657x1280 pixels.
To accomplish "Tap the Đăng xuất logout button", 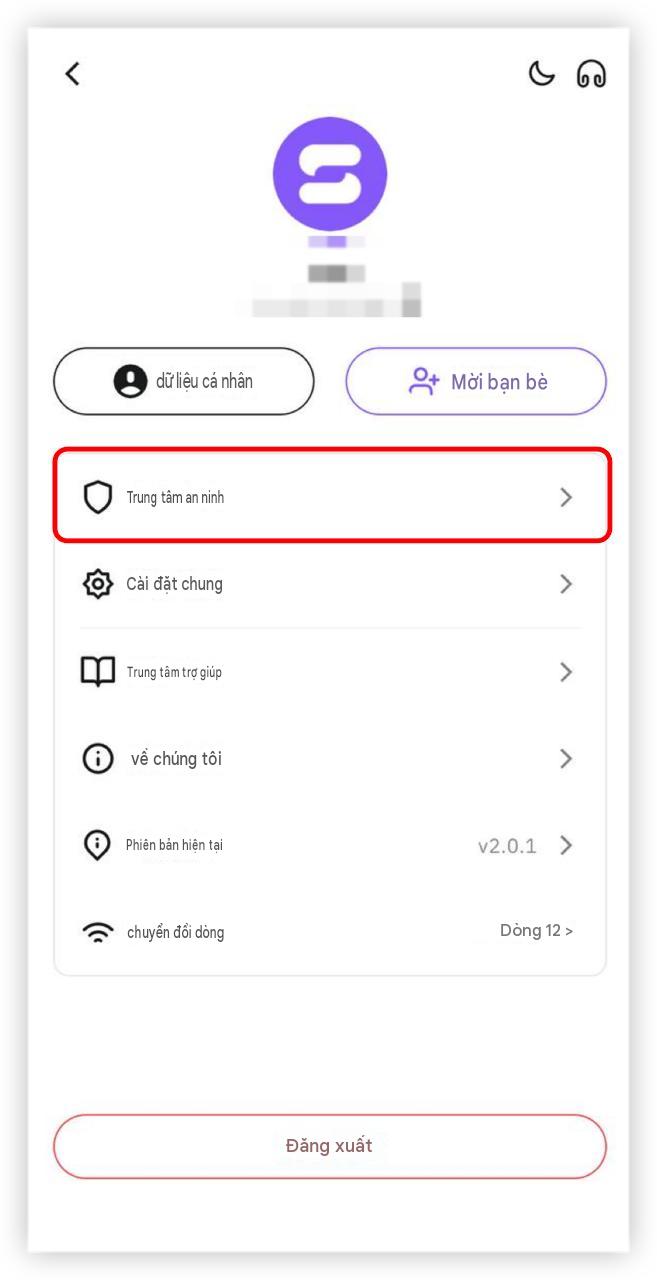I will [x=330, y=1146].
